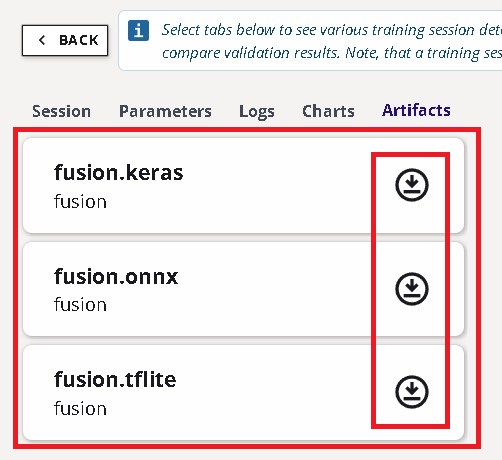
Task: Click the back chevron arrow
Action: click(42, 40)
